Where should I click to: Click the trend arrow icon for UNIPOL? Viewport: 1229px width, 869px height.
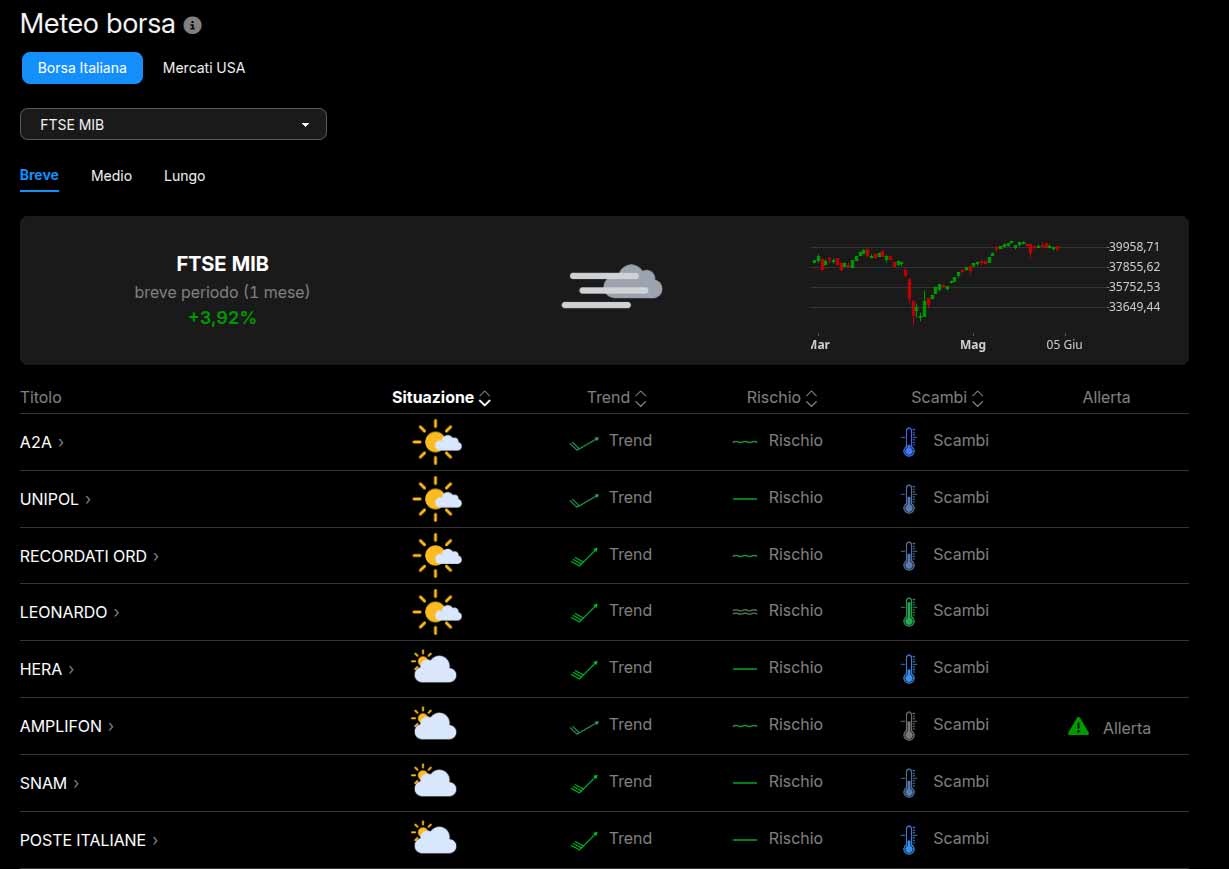(x=584, y=499)
